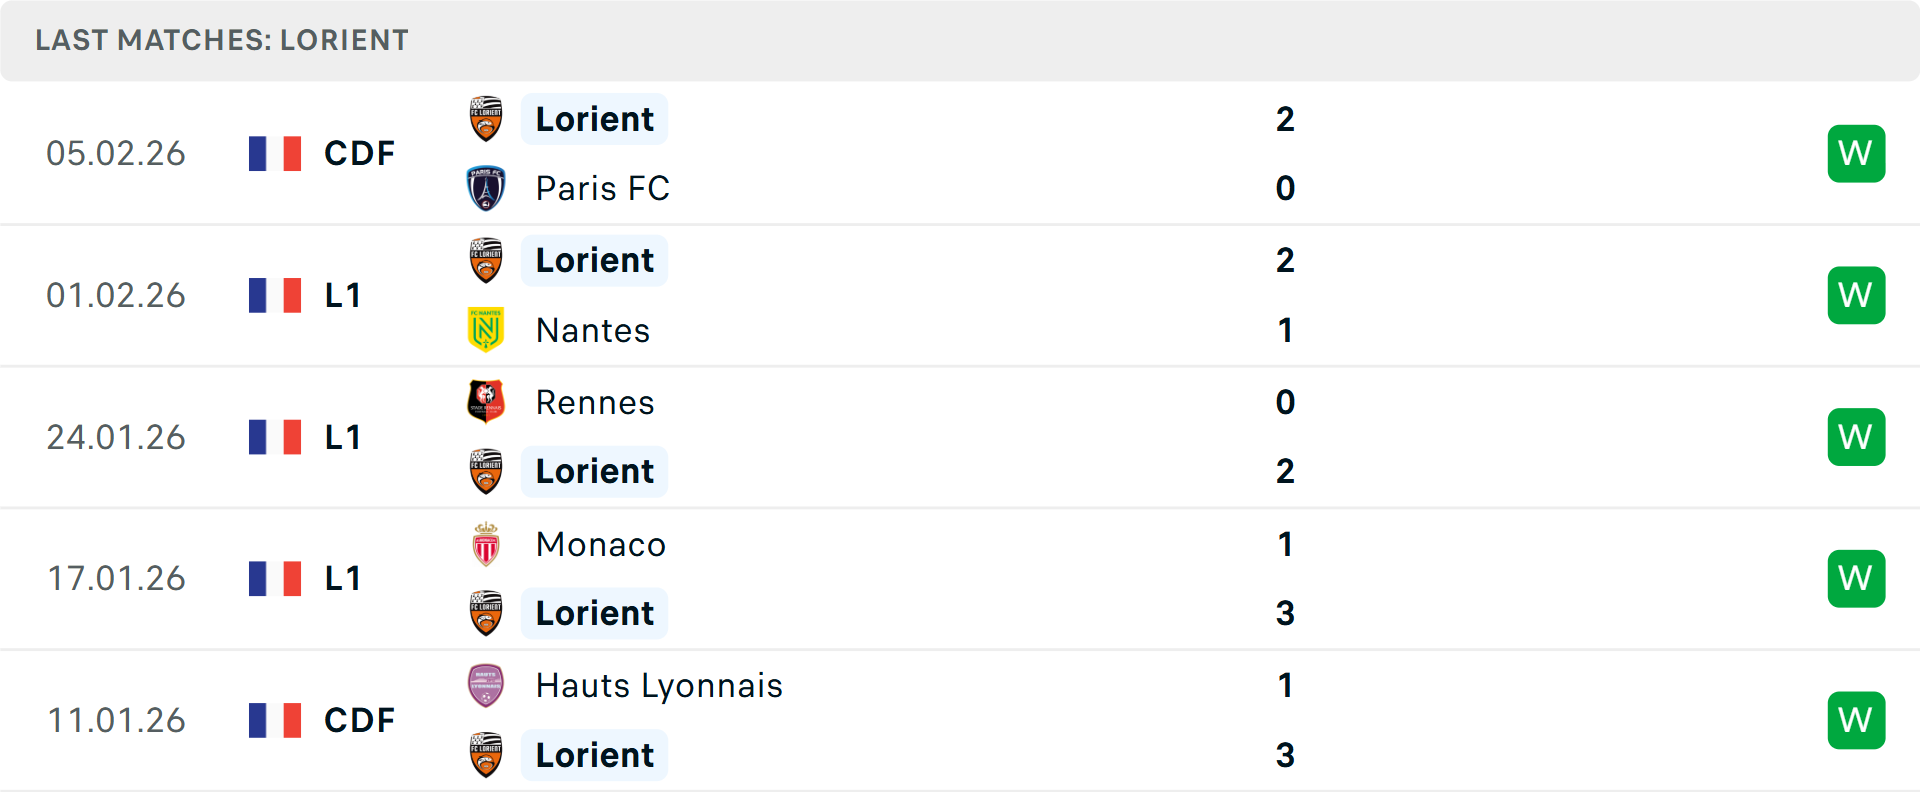Viewport: 1920px width, 792px height.
Task: Select the Paris FC club logo
Action: (x=486, y=188)
